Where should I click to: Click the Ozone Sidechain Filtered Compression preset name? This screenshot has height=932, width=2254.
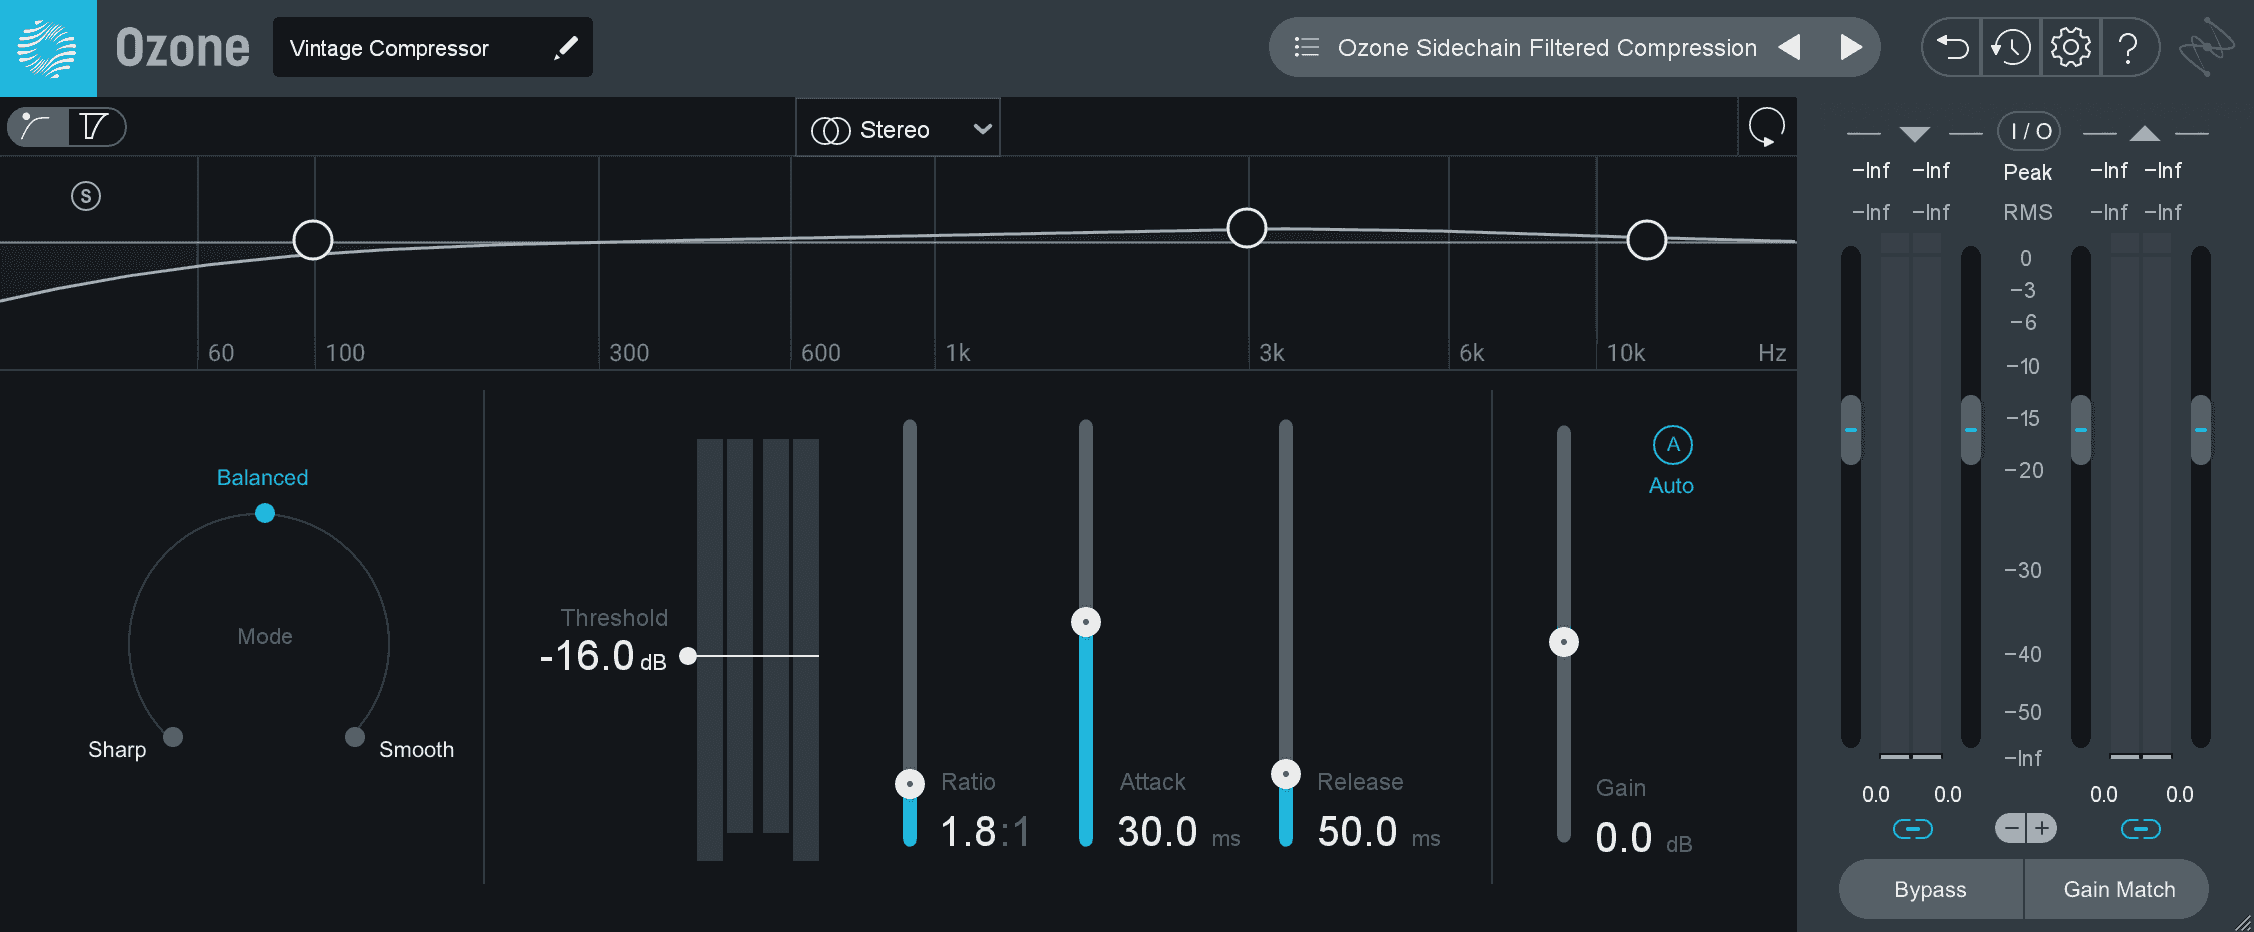pyautogui.click(x=1547, y=47)
